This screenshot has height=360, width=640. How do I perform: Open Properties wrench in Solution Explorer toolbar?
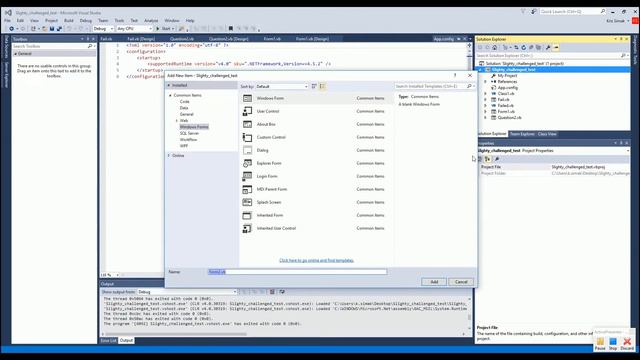click(x=548, y=48)
